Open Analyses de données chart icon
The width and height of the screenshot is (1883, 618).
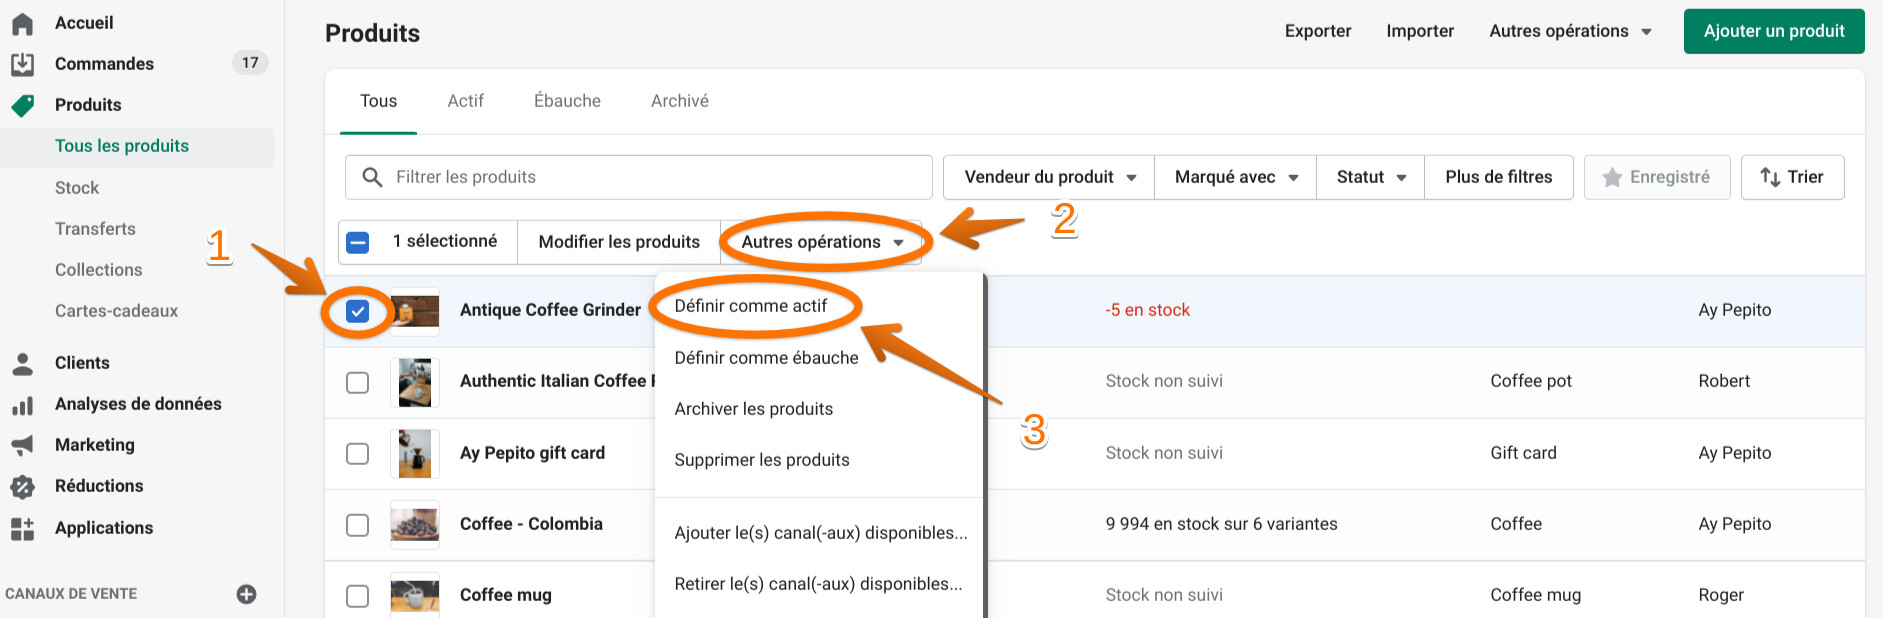coord(22,405)
